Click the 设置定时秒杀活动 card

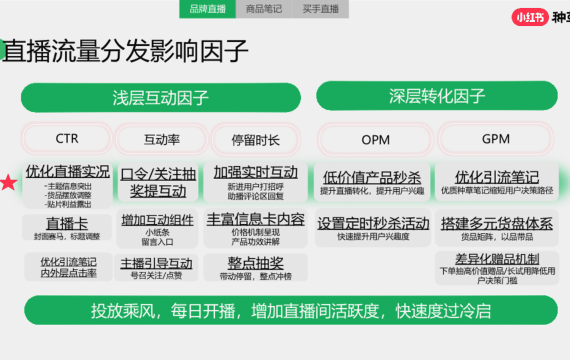point(373,228)
